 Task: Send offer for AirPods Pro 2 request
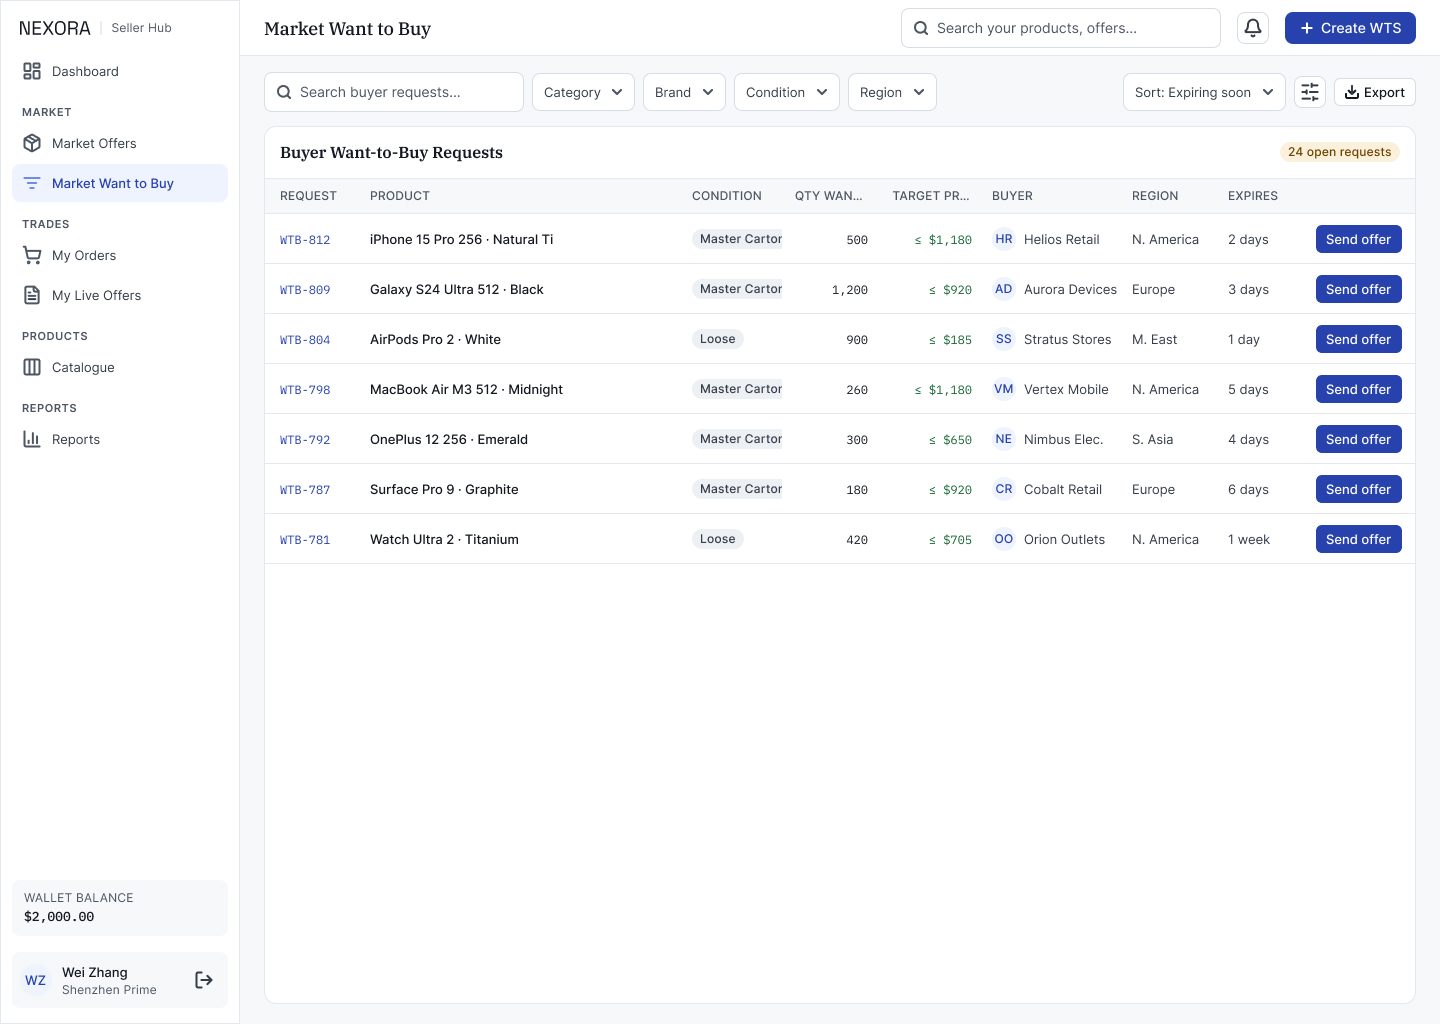coord(1358,339)
